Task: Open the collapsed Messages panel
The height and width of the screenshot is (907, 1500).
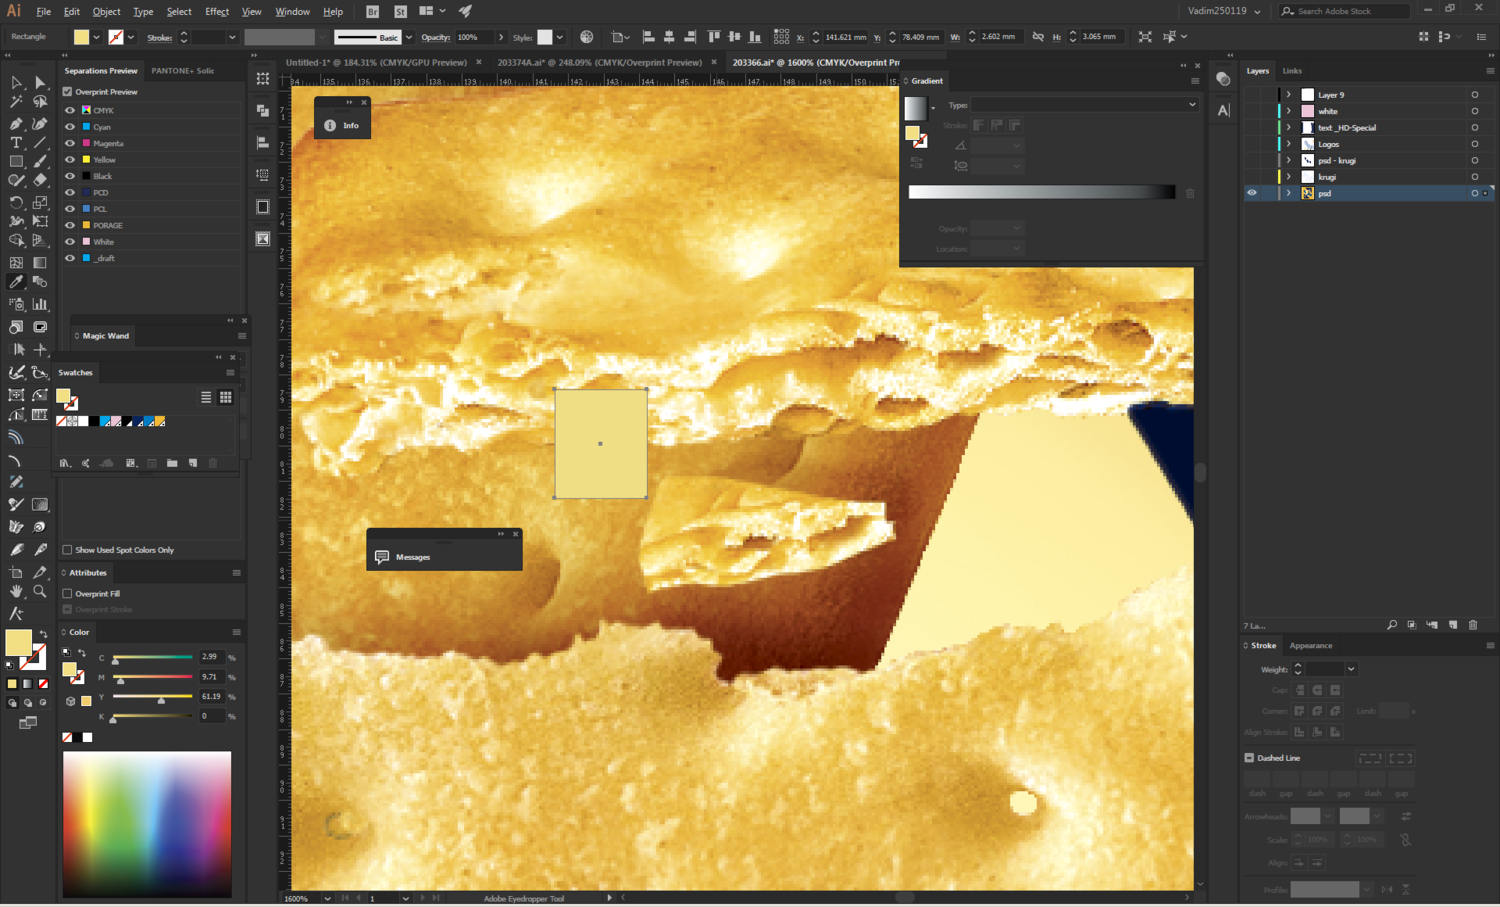Action: (444, 557)
